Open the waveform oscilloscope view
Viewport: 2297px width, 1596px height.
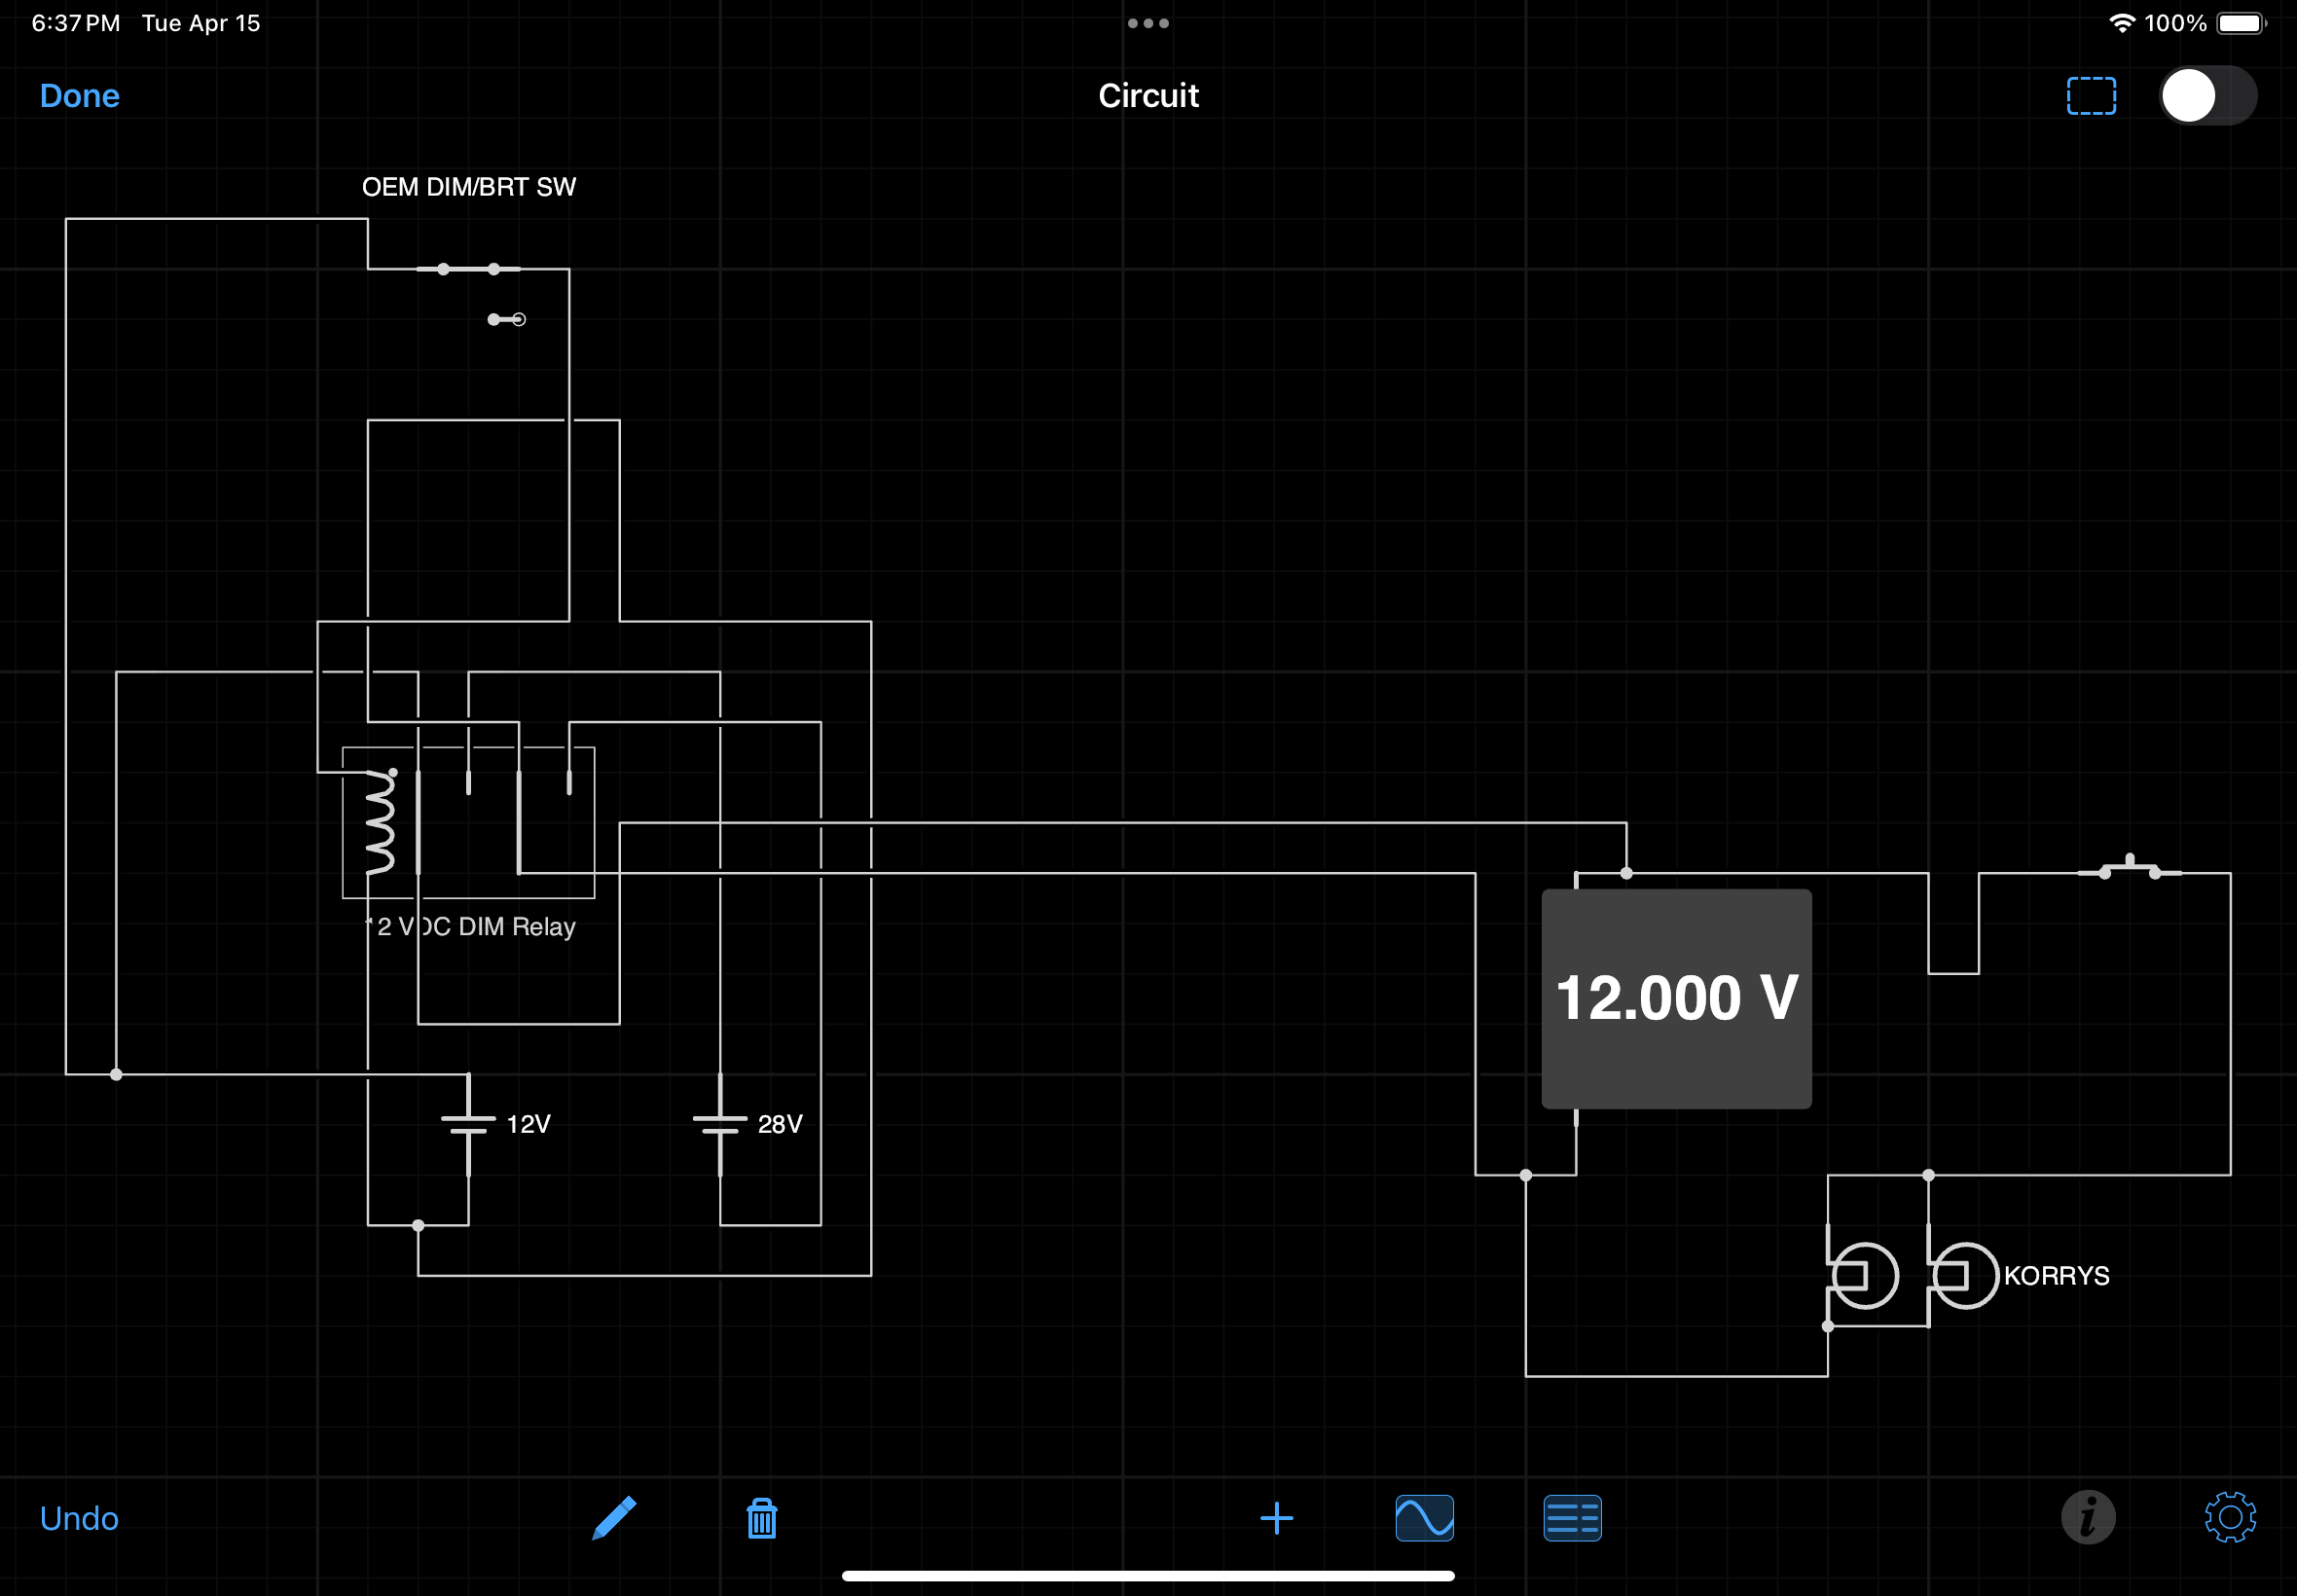pos(1424,1518)
